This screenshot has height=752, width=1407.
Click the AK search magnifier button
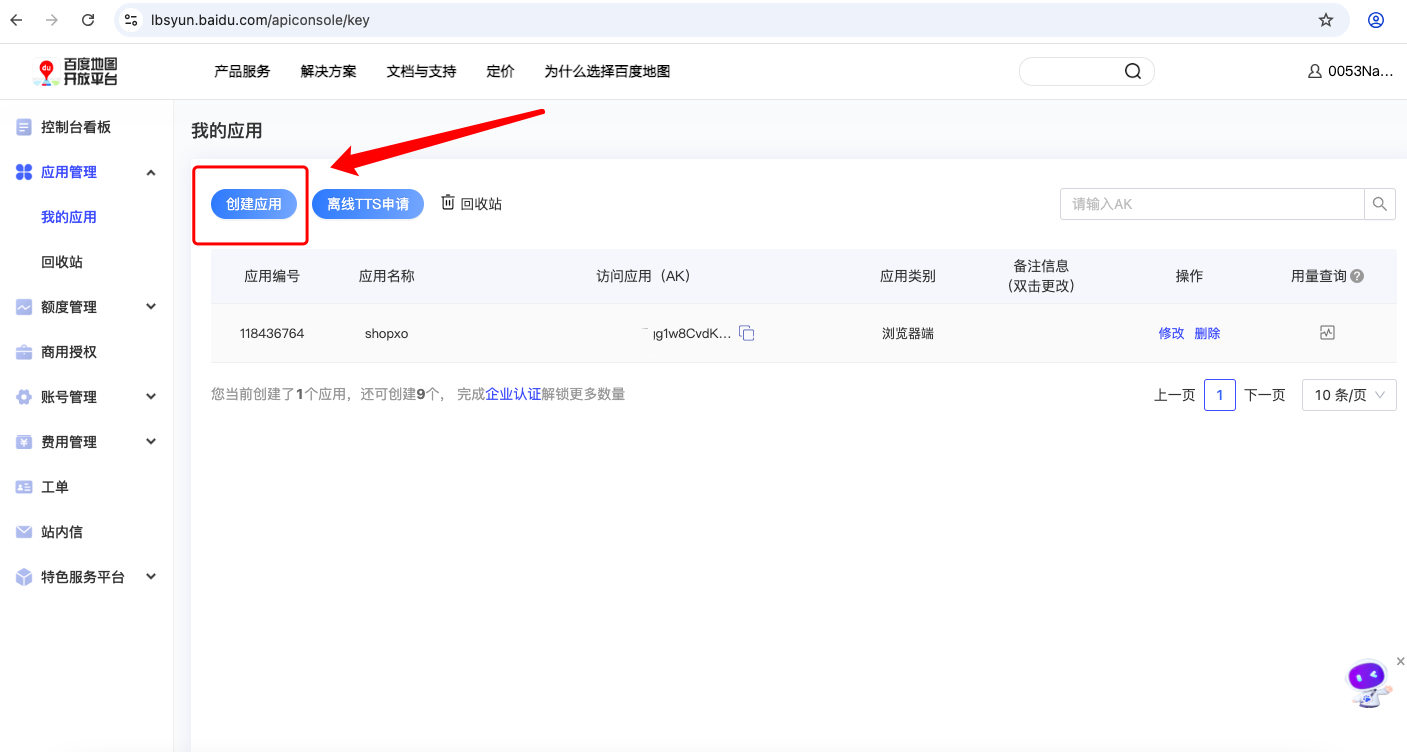pyautogui.click(x=1380, y=204)
